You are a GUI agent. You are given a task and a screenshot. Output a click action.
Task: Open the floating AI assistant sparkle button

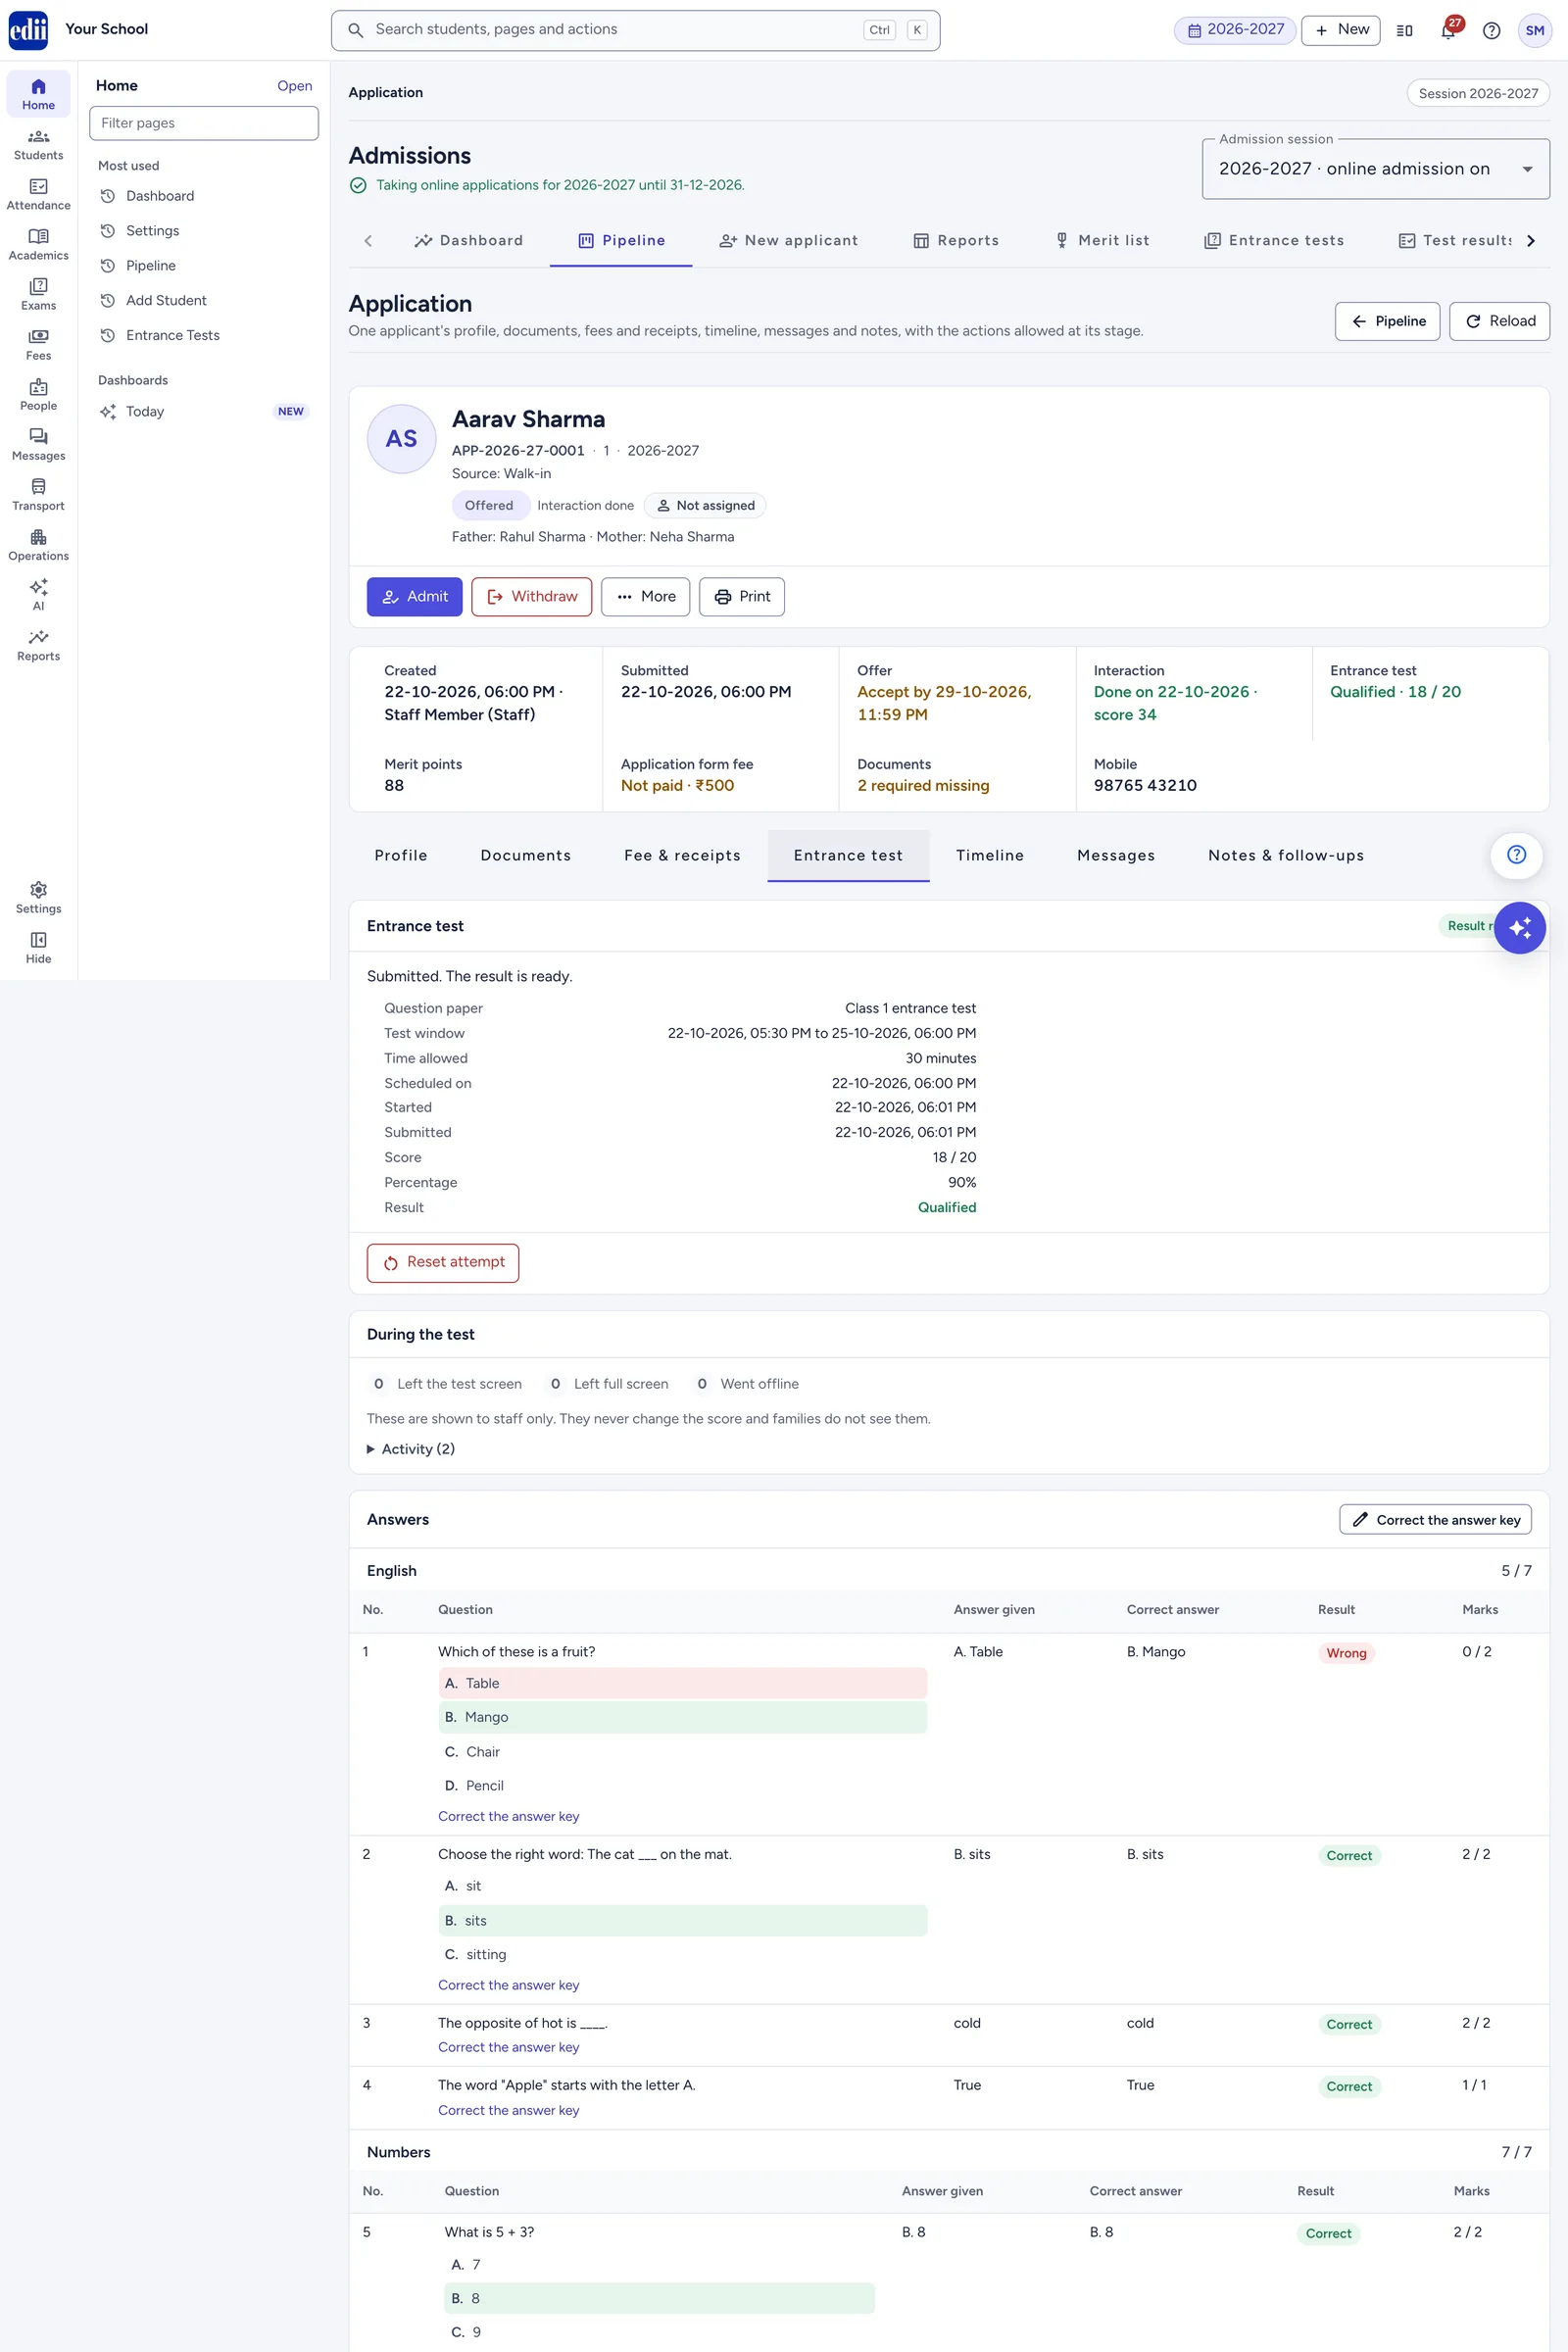(1519, 927)
